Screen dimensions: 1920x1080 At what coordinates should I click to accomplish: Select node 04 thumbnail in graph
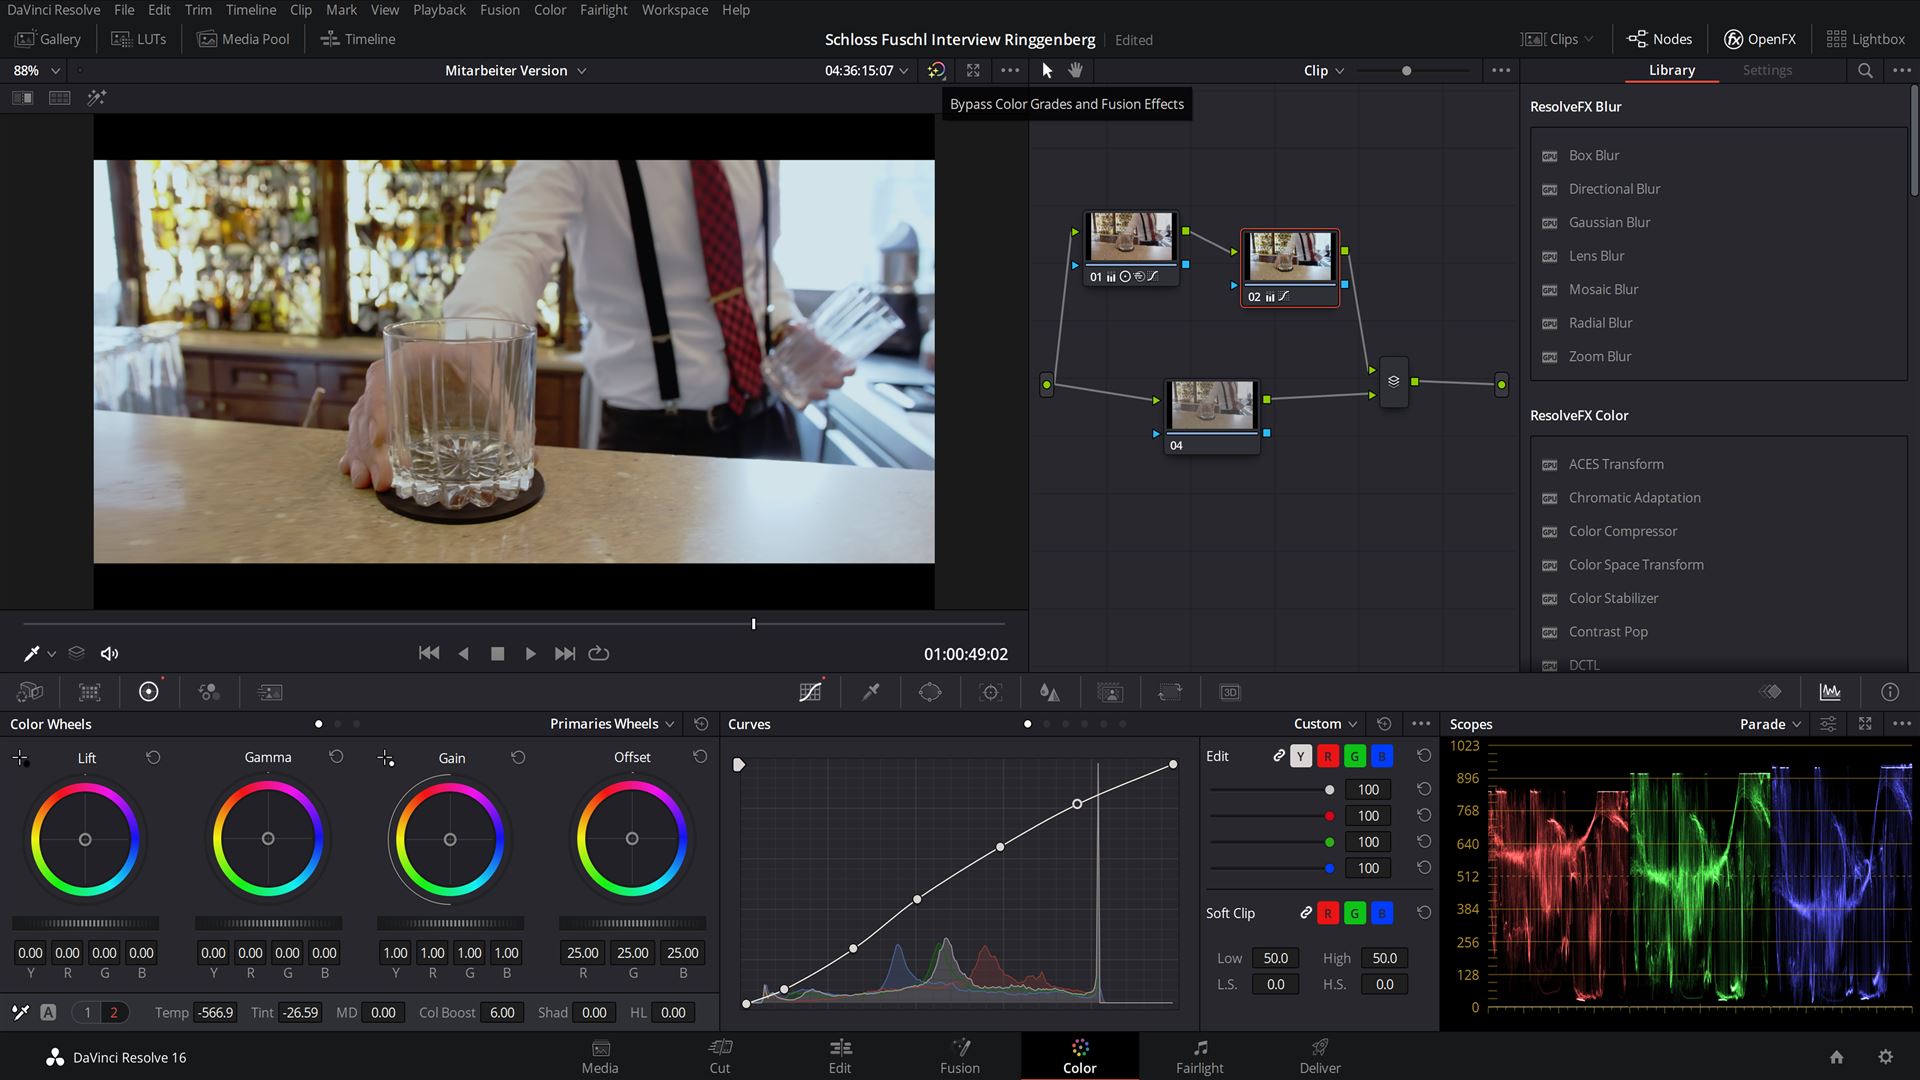(1211, 405)
